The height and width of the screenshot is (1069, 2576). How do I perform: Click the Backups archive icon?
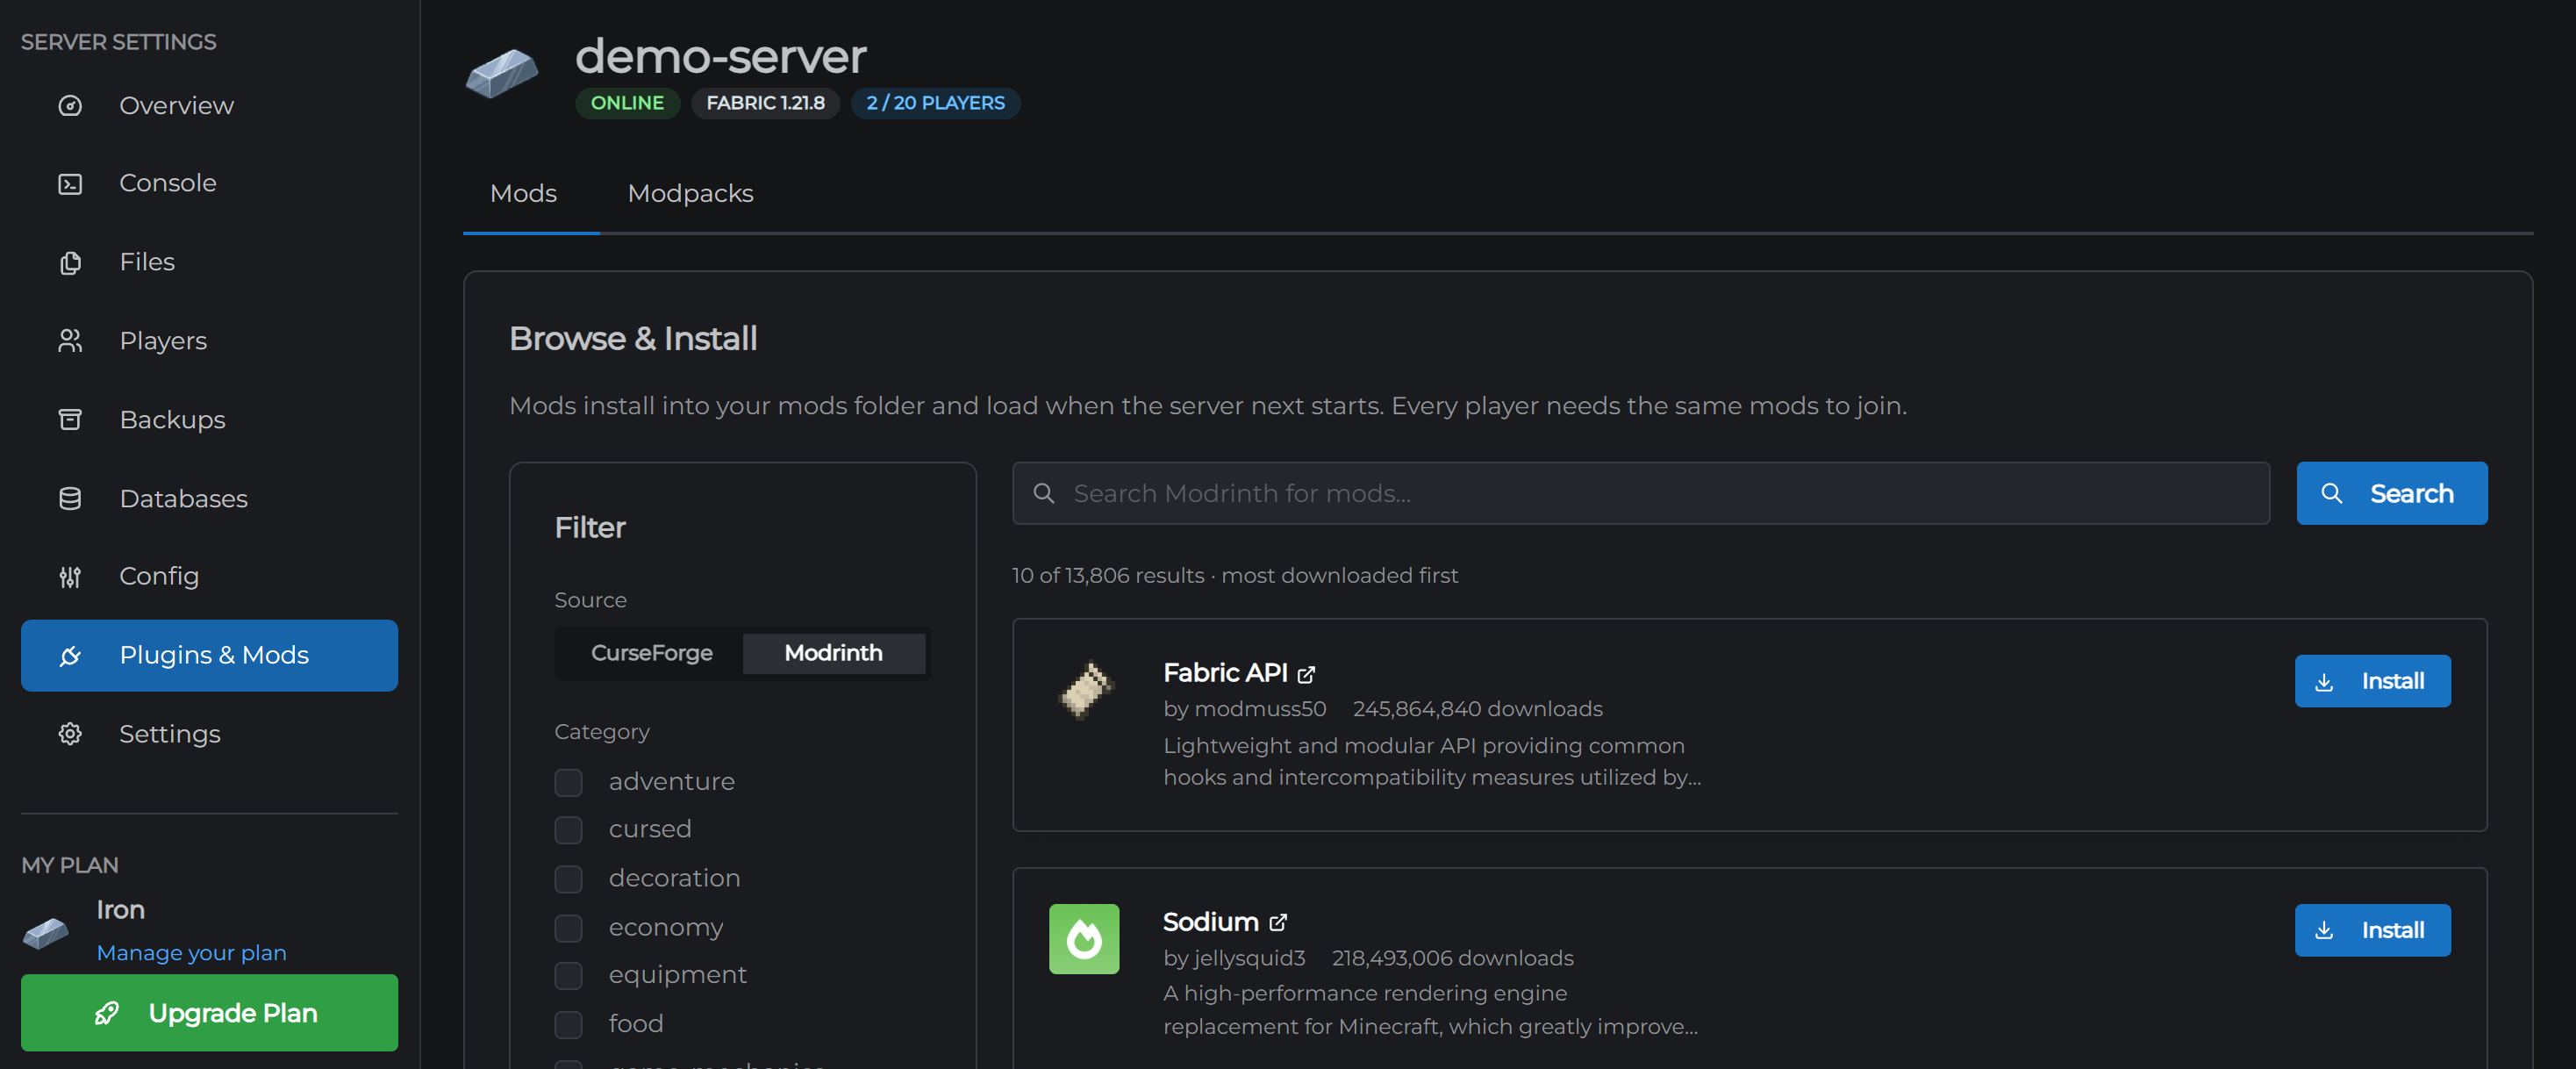pos(70,419)
